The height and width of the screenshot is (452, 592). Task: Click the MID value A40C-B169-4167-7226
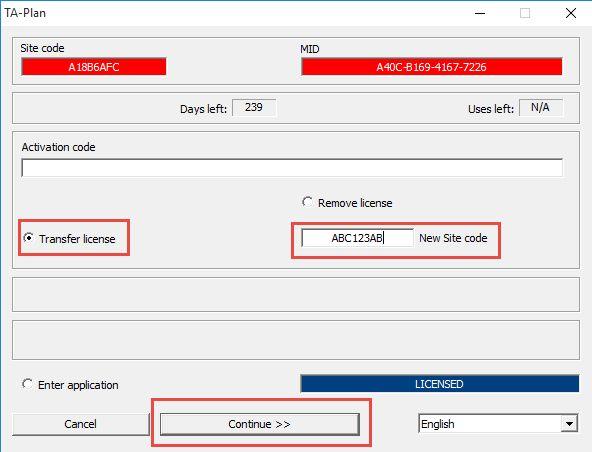432,67
